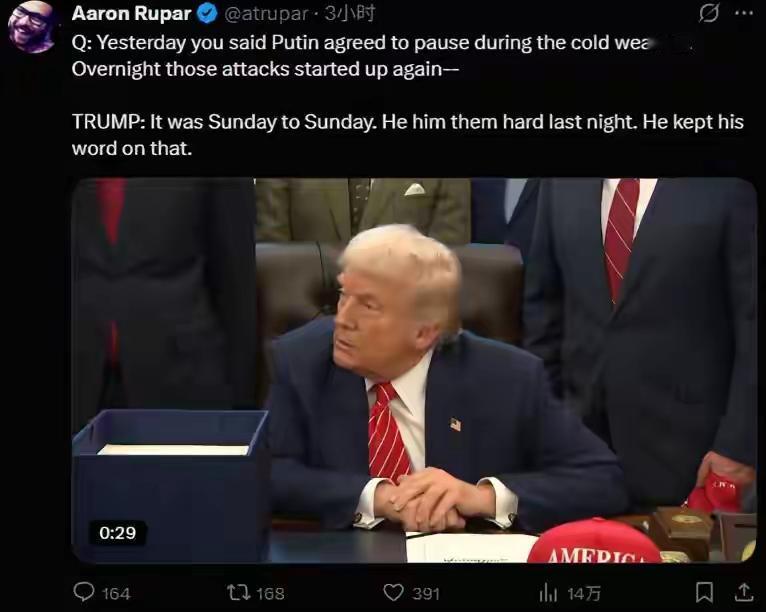Click the 0:29 video duration badge
The image size is (766, 612).
click(x=117, y=532)
